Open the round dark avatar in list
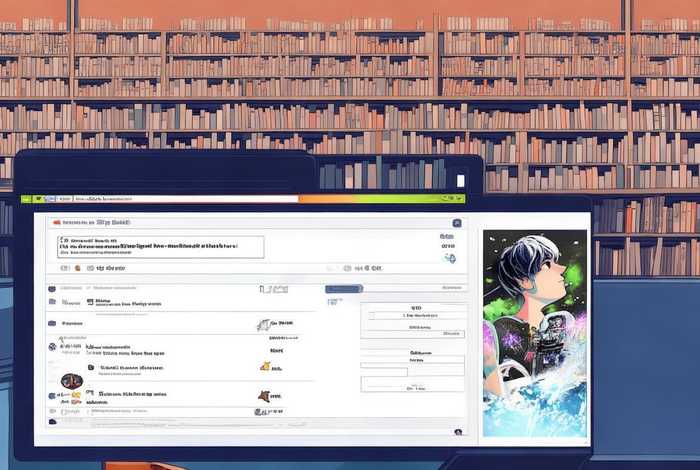The height and width of the screenshot is (470, 700). [70, 381]
